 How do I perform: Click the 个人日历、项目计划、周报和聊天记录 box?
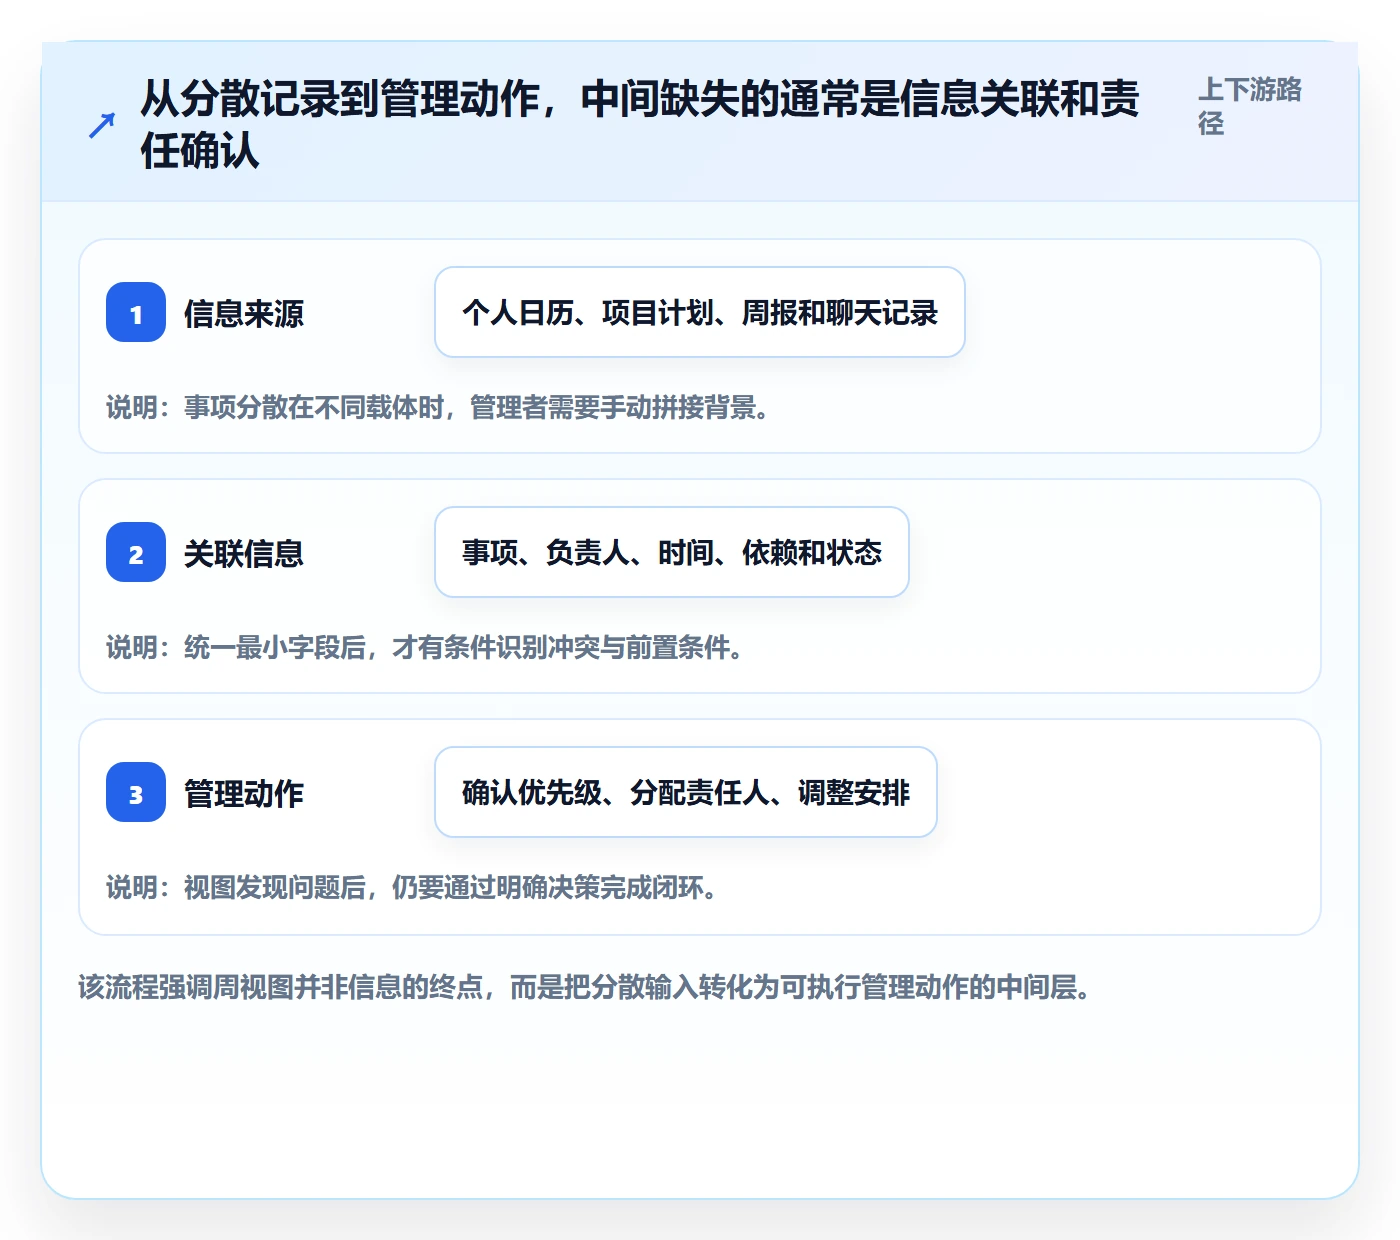click(x=700, y=312)
